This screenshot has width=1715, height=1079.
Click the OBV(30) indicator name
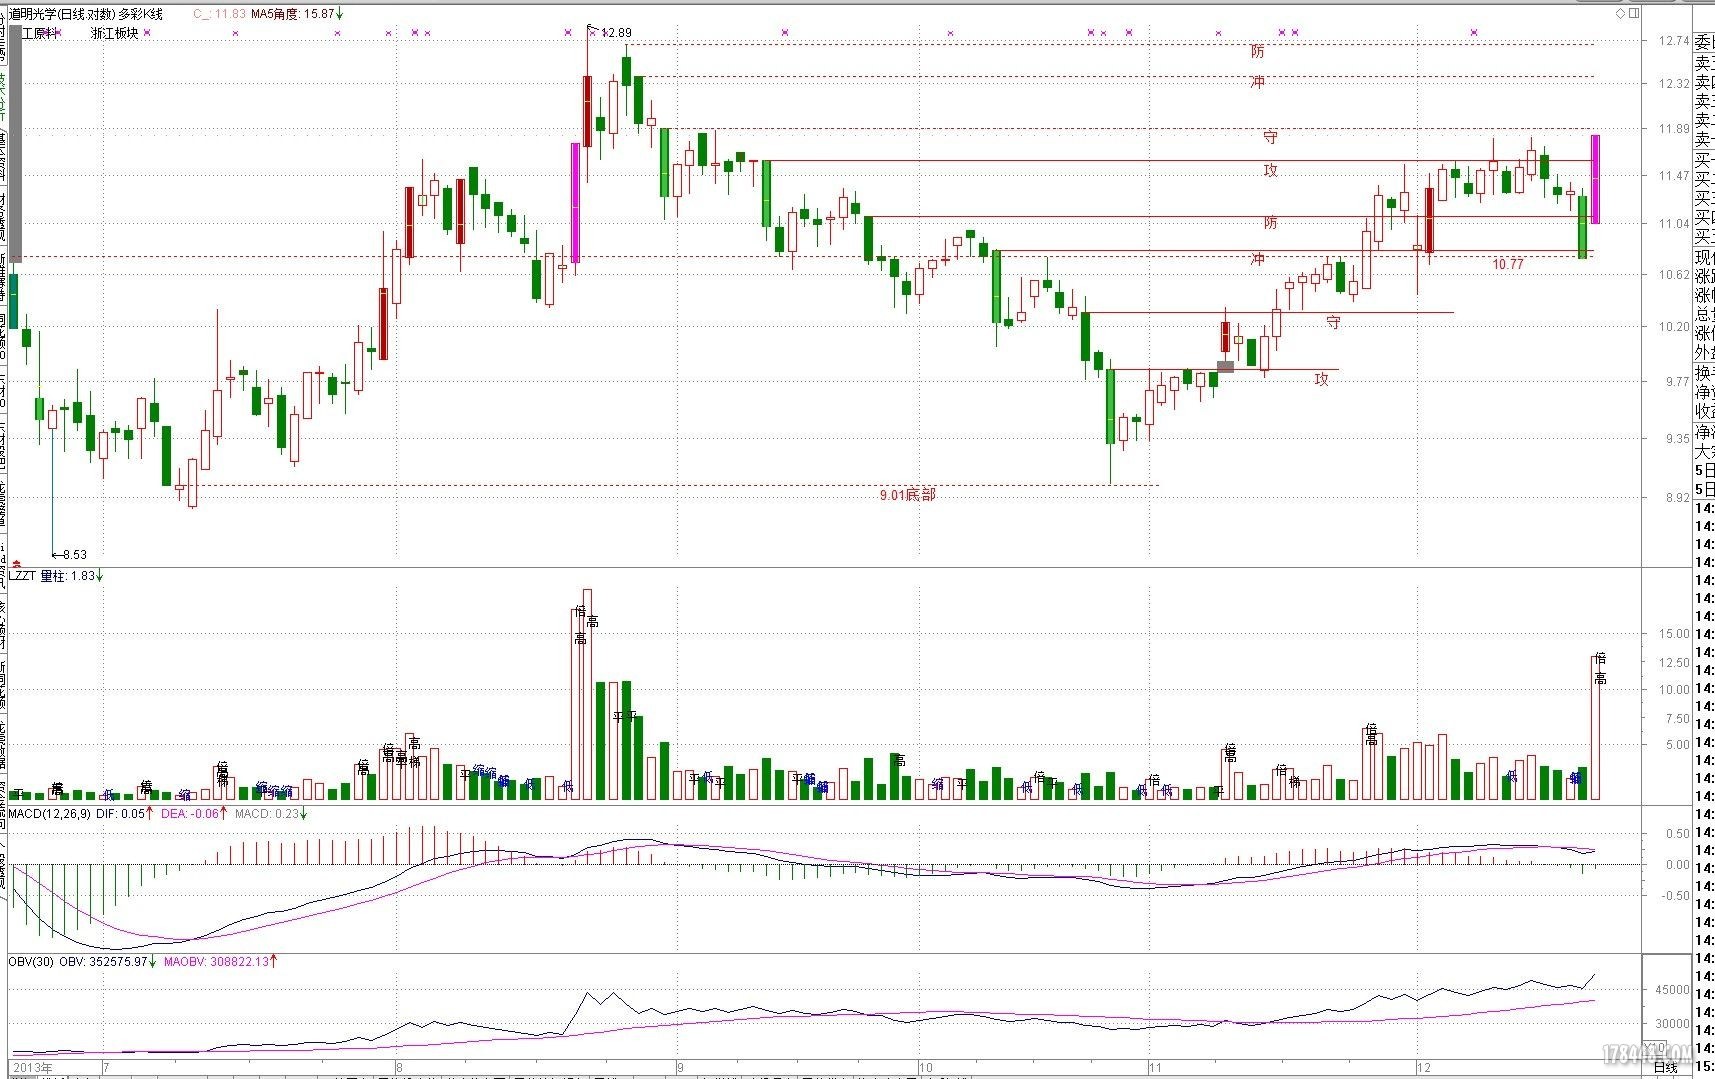(x=32, y=962)
